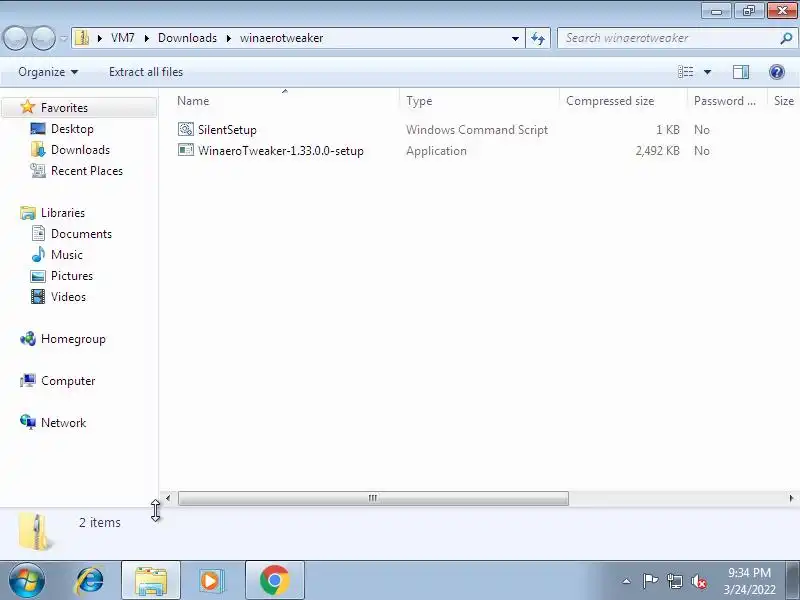800x600 pixels.
Task: Launch Internet Explorer from the taskbar
Action: tap(90, 581)
